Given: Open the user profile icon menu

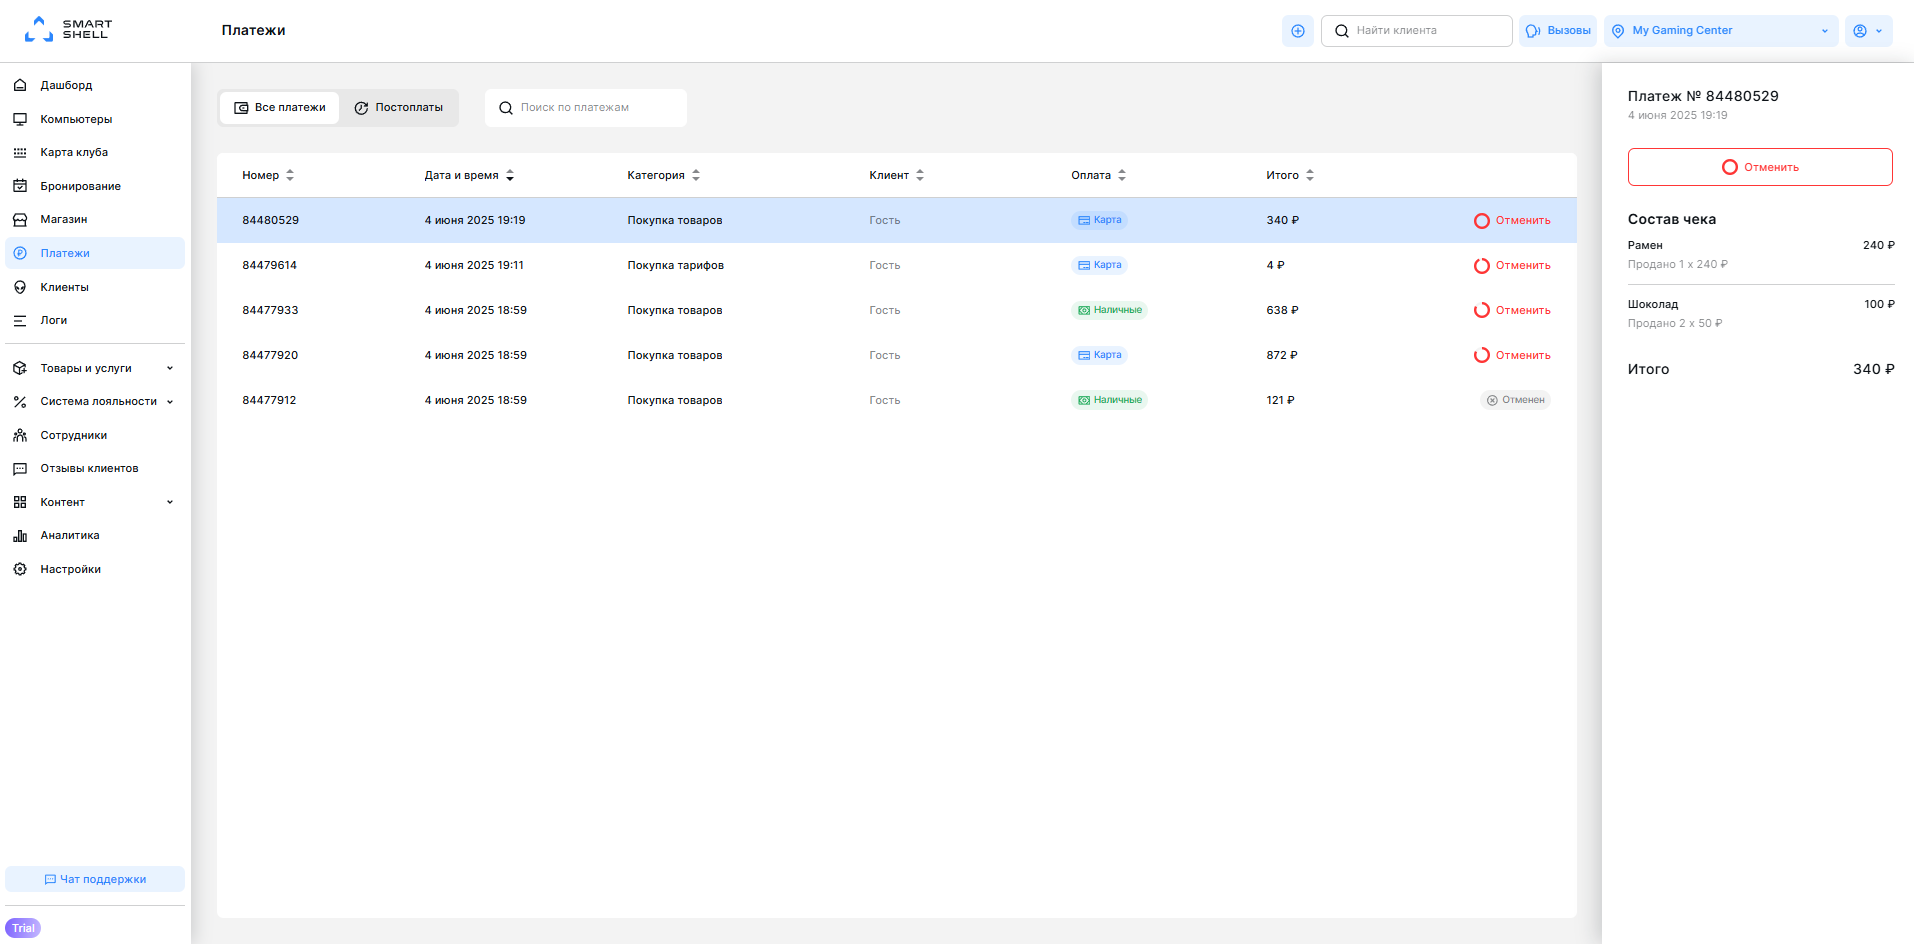Looking at the screenshot, I should coord(1868,31).
